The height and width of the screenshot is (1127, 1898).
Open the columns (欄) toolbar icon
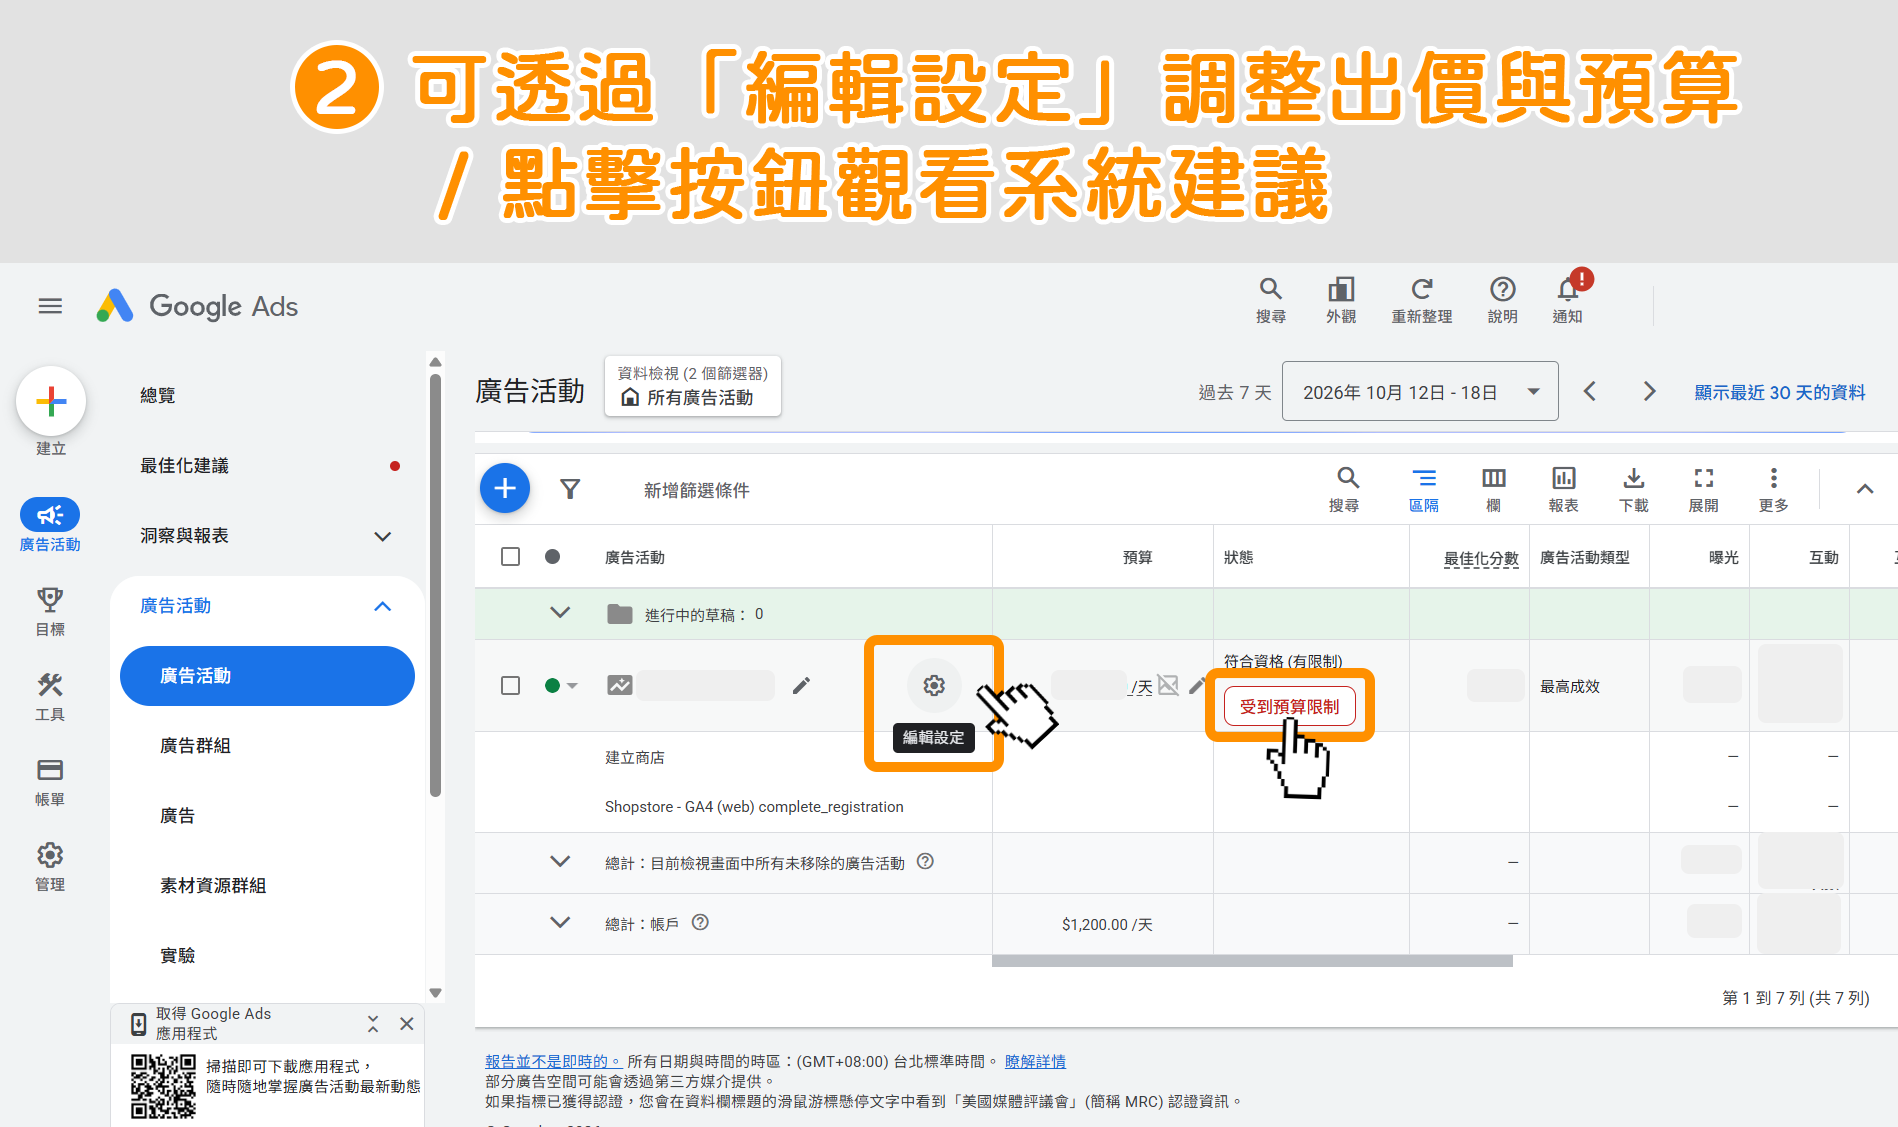(1494, 489)
